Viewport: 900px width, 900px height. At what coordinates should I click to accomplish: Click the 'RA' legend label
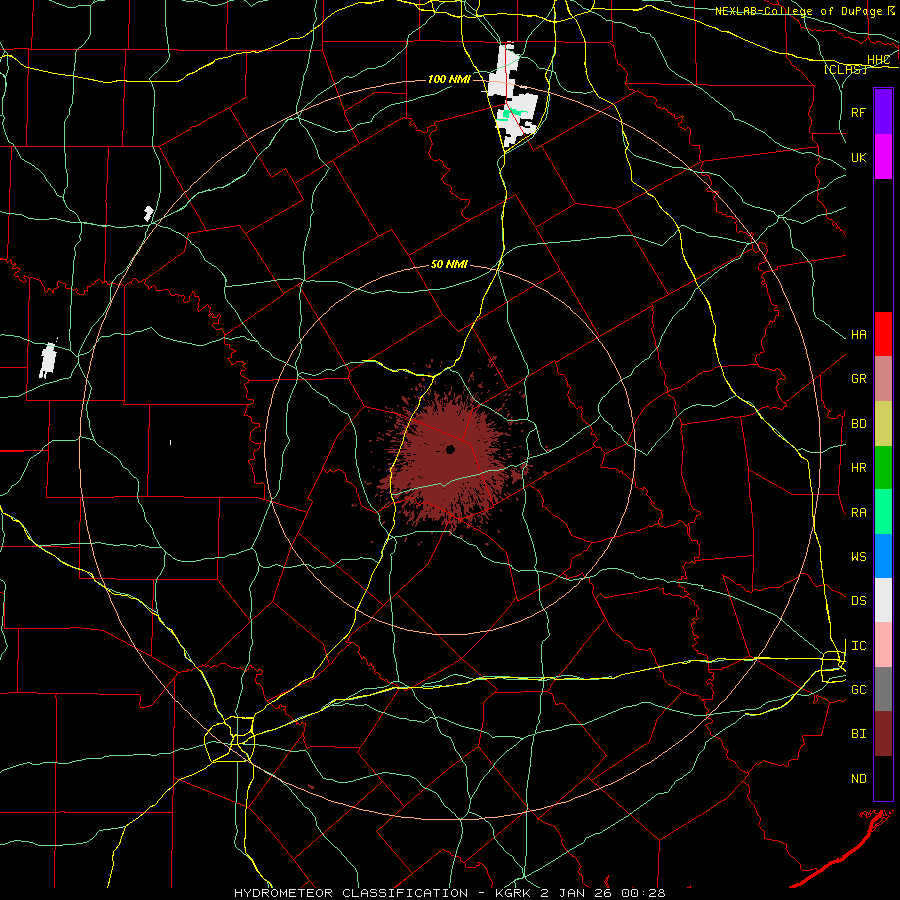[x=858, y=513]
